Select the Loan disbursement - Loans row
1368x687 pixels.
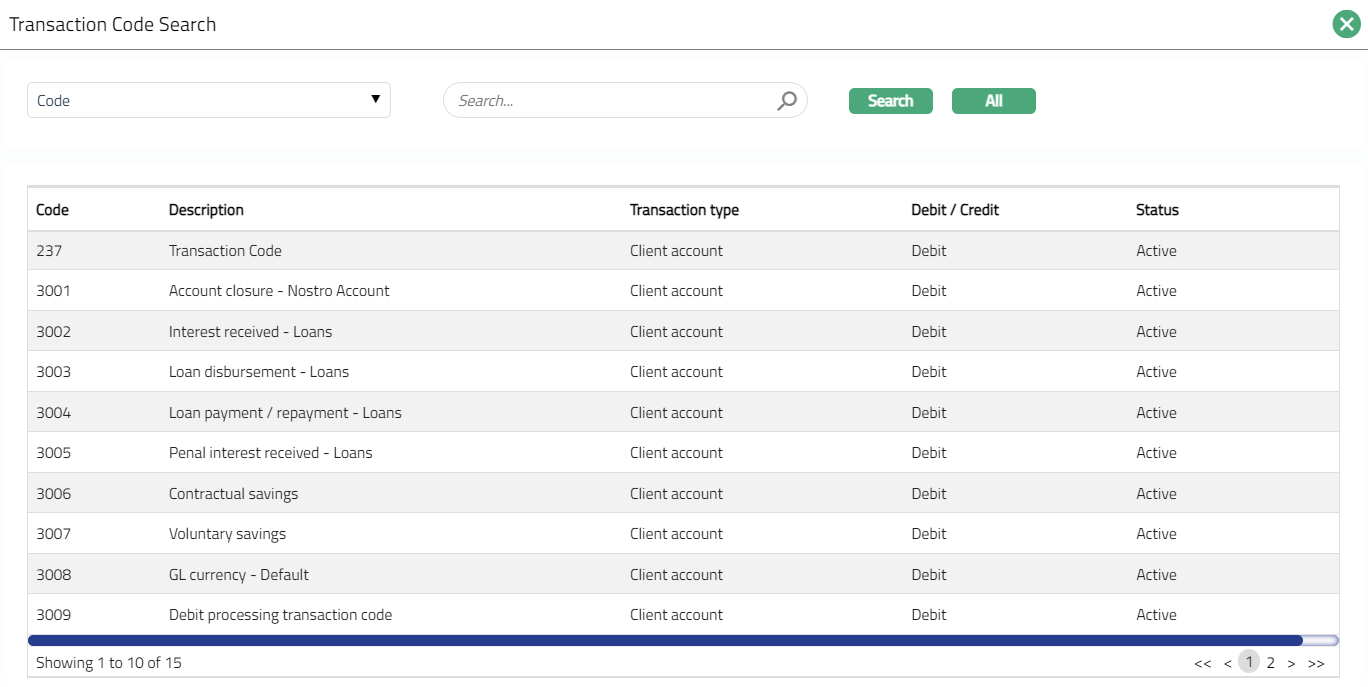pos(259,372)
